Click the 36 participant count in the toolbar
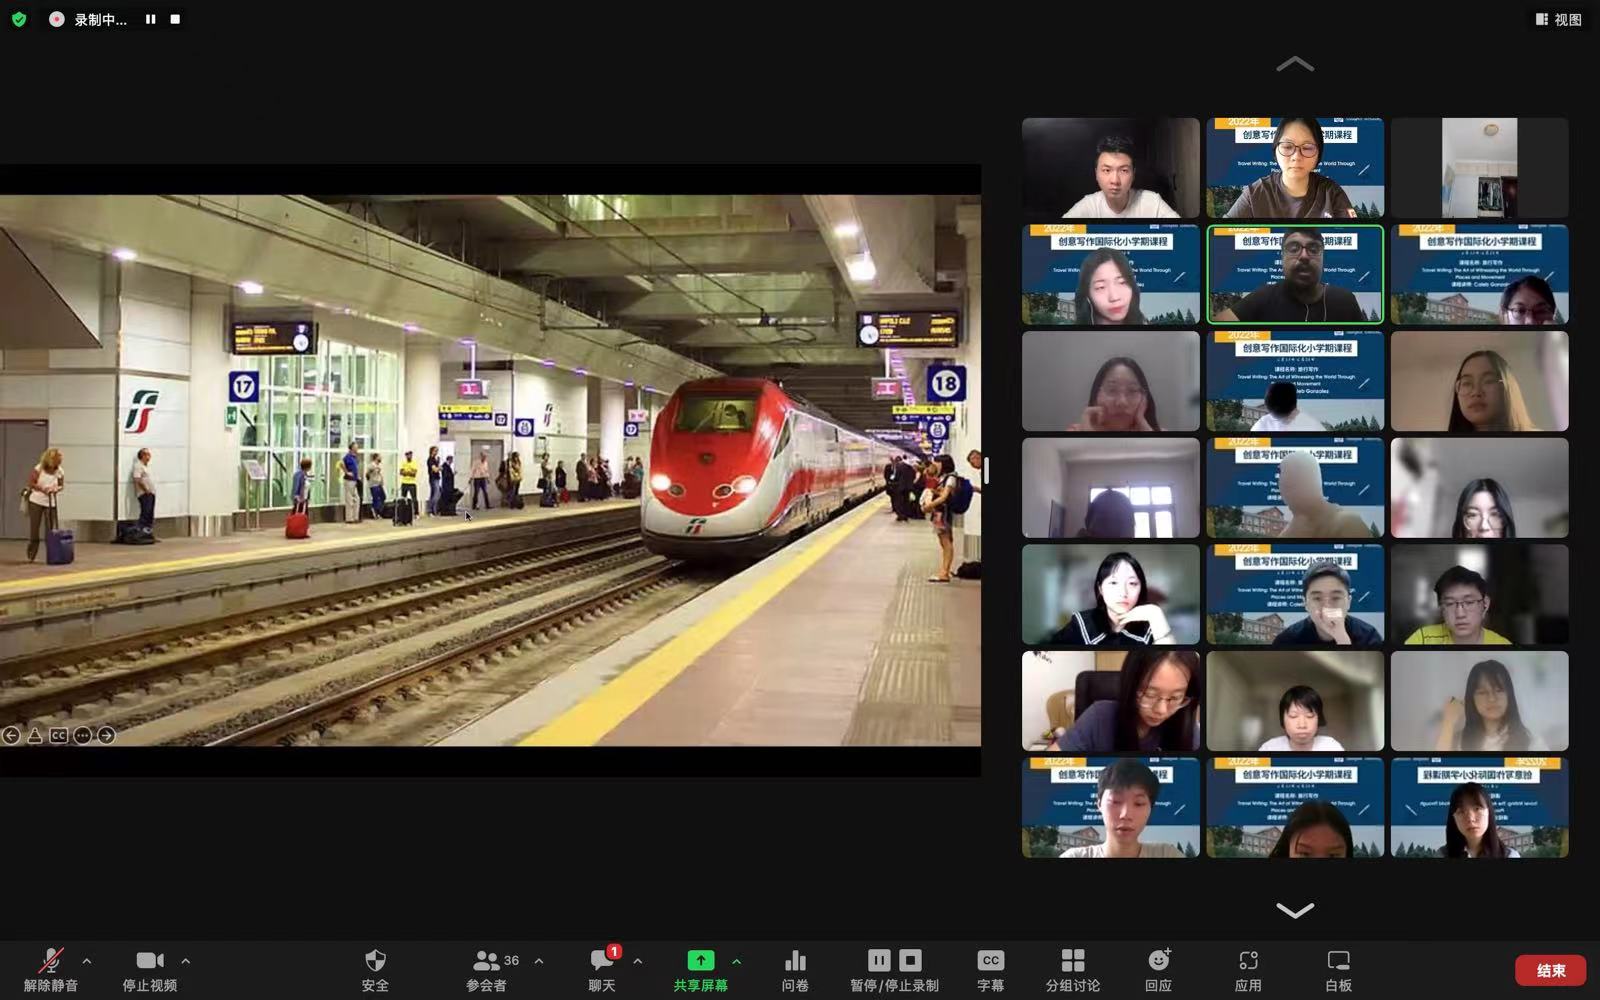The height and width of the screenshot is (1000, 1600). [511, 960]
